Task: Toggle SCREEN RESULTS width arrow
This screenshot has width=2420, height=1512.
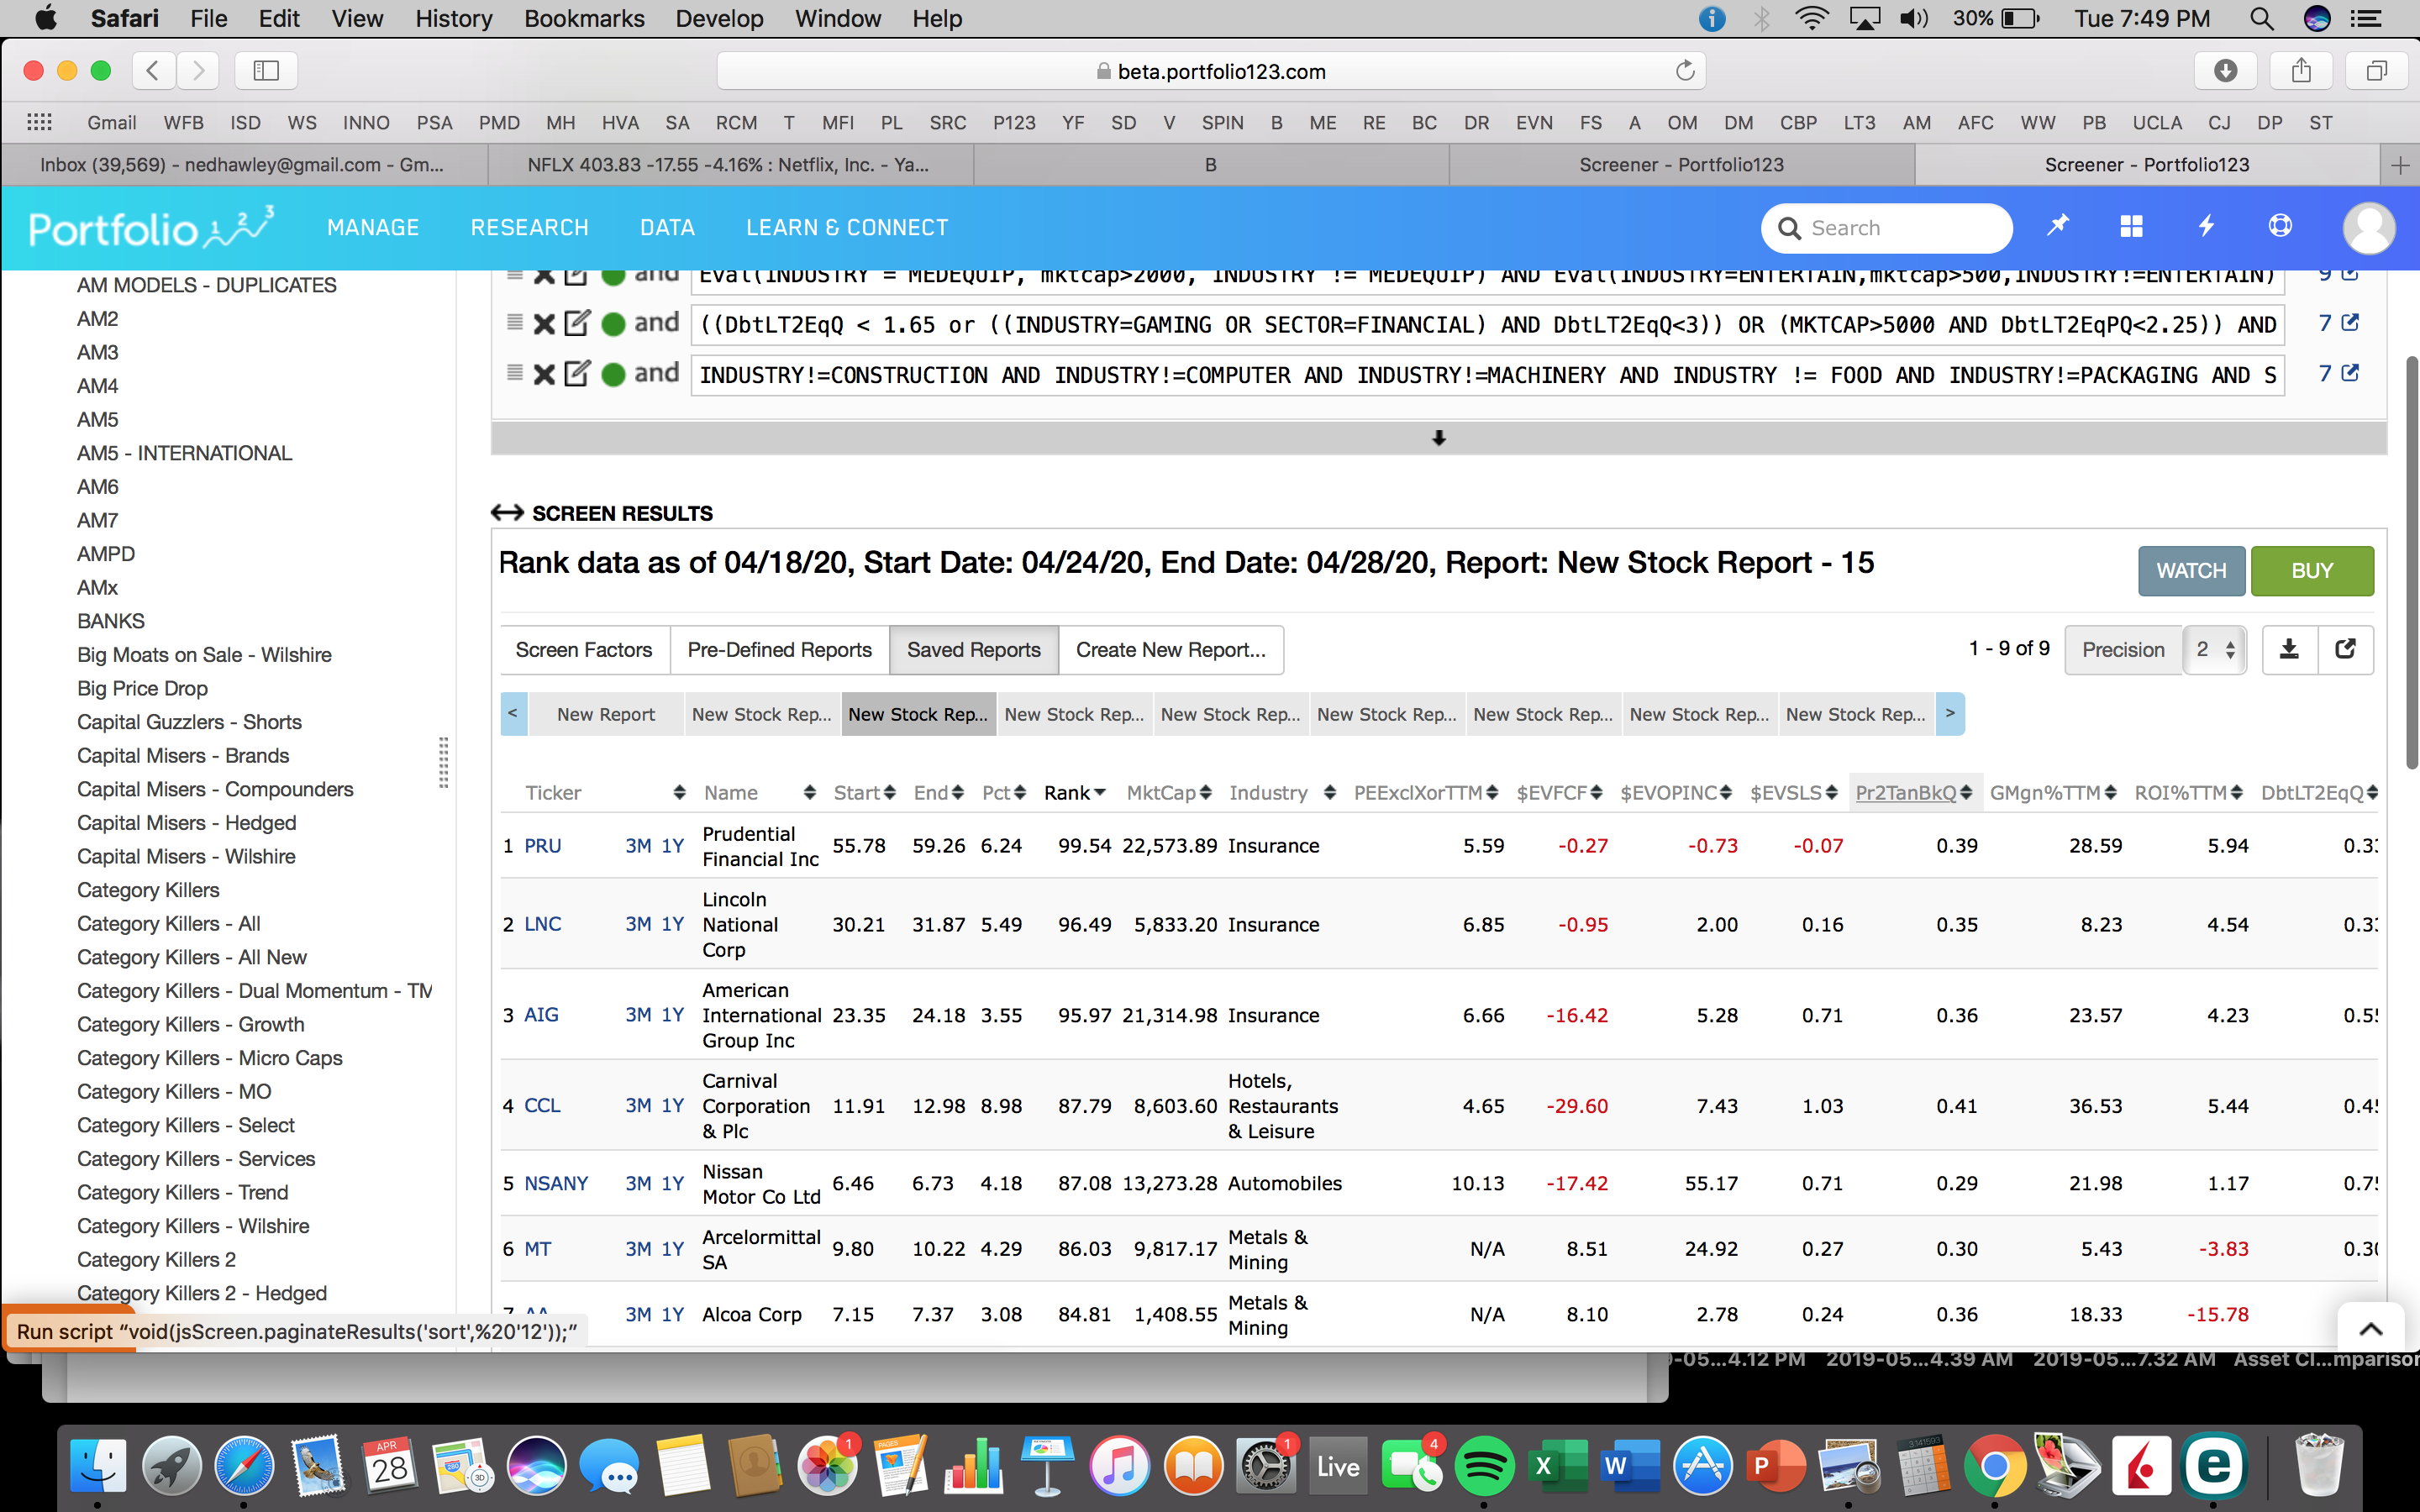Action: tap(507, 513)
